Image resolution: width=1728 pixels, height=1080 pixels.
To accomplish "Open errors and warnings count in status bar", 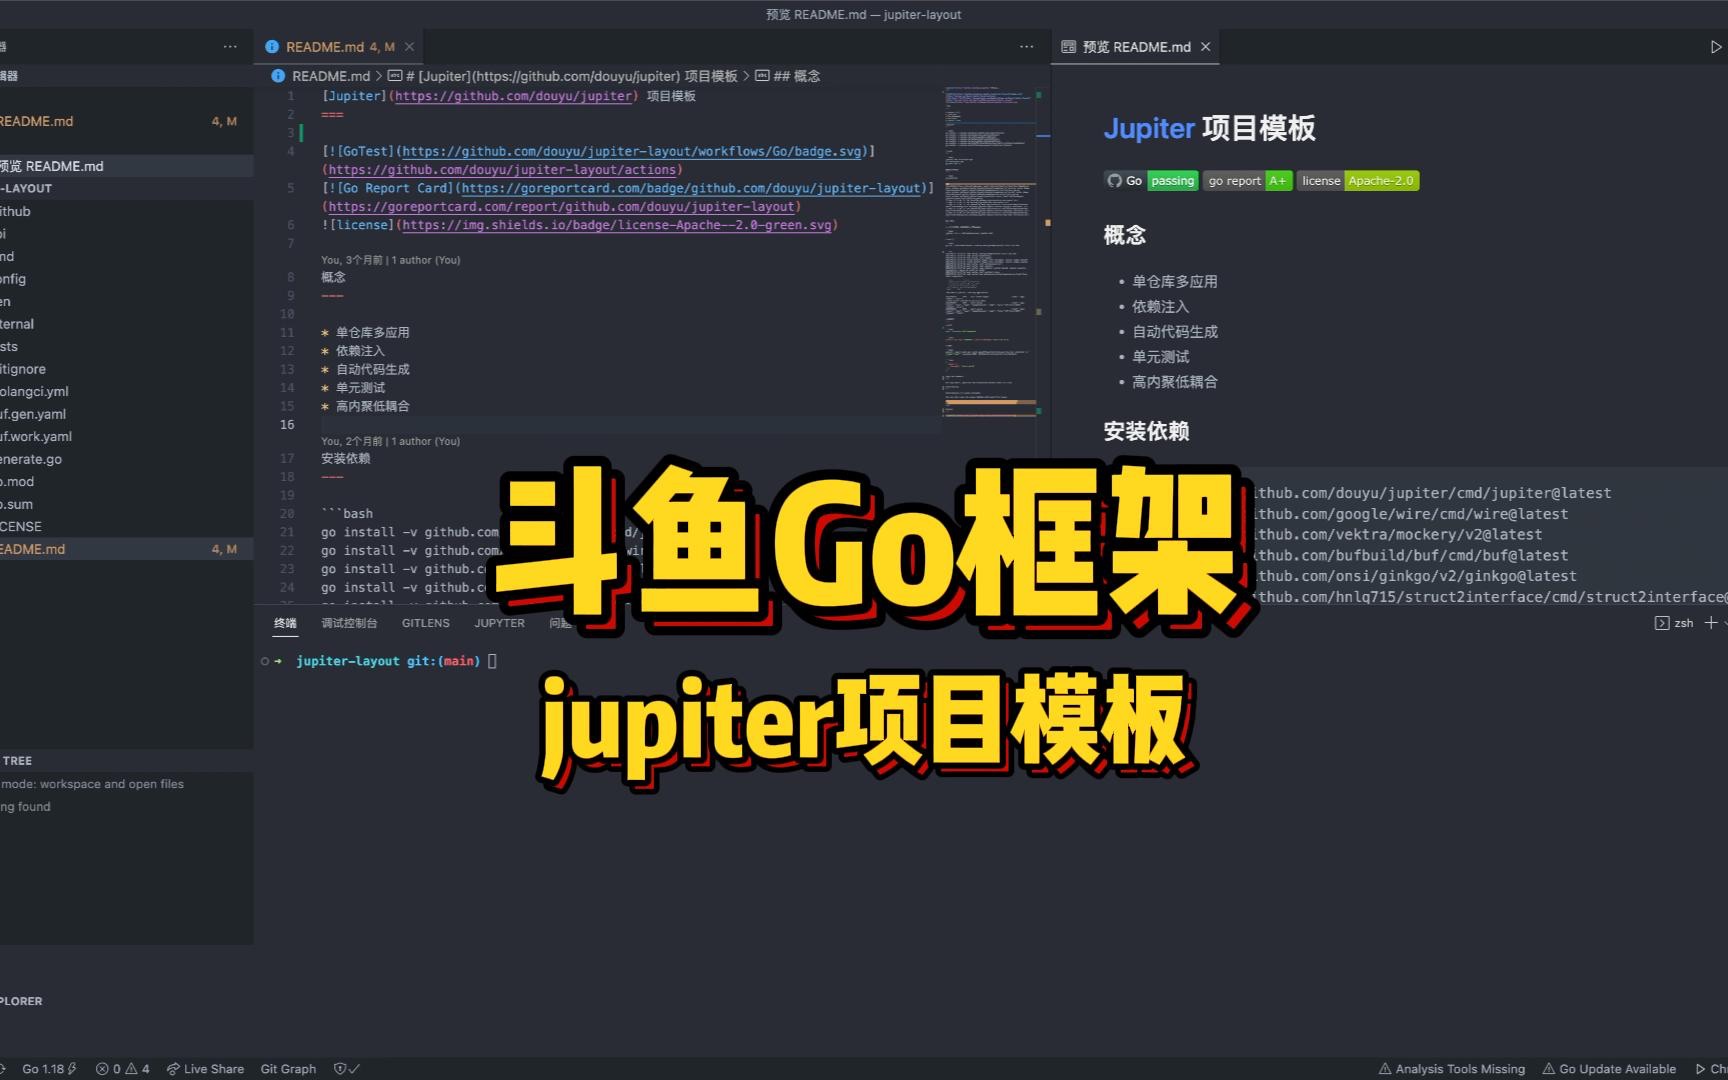I will coord(122,1069).
